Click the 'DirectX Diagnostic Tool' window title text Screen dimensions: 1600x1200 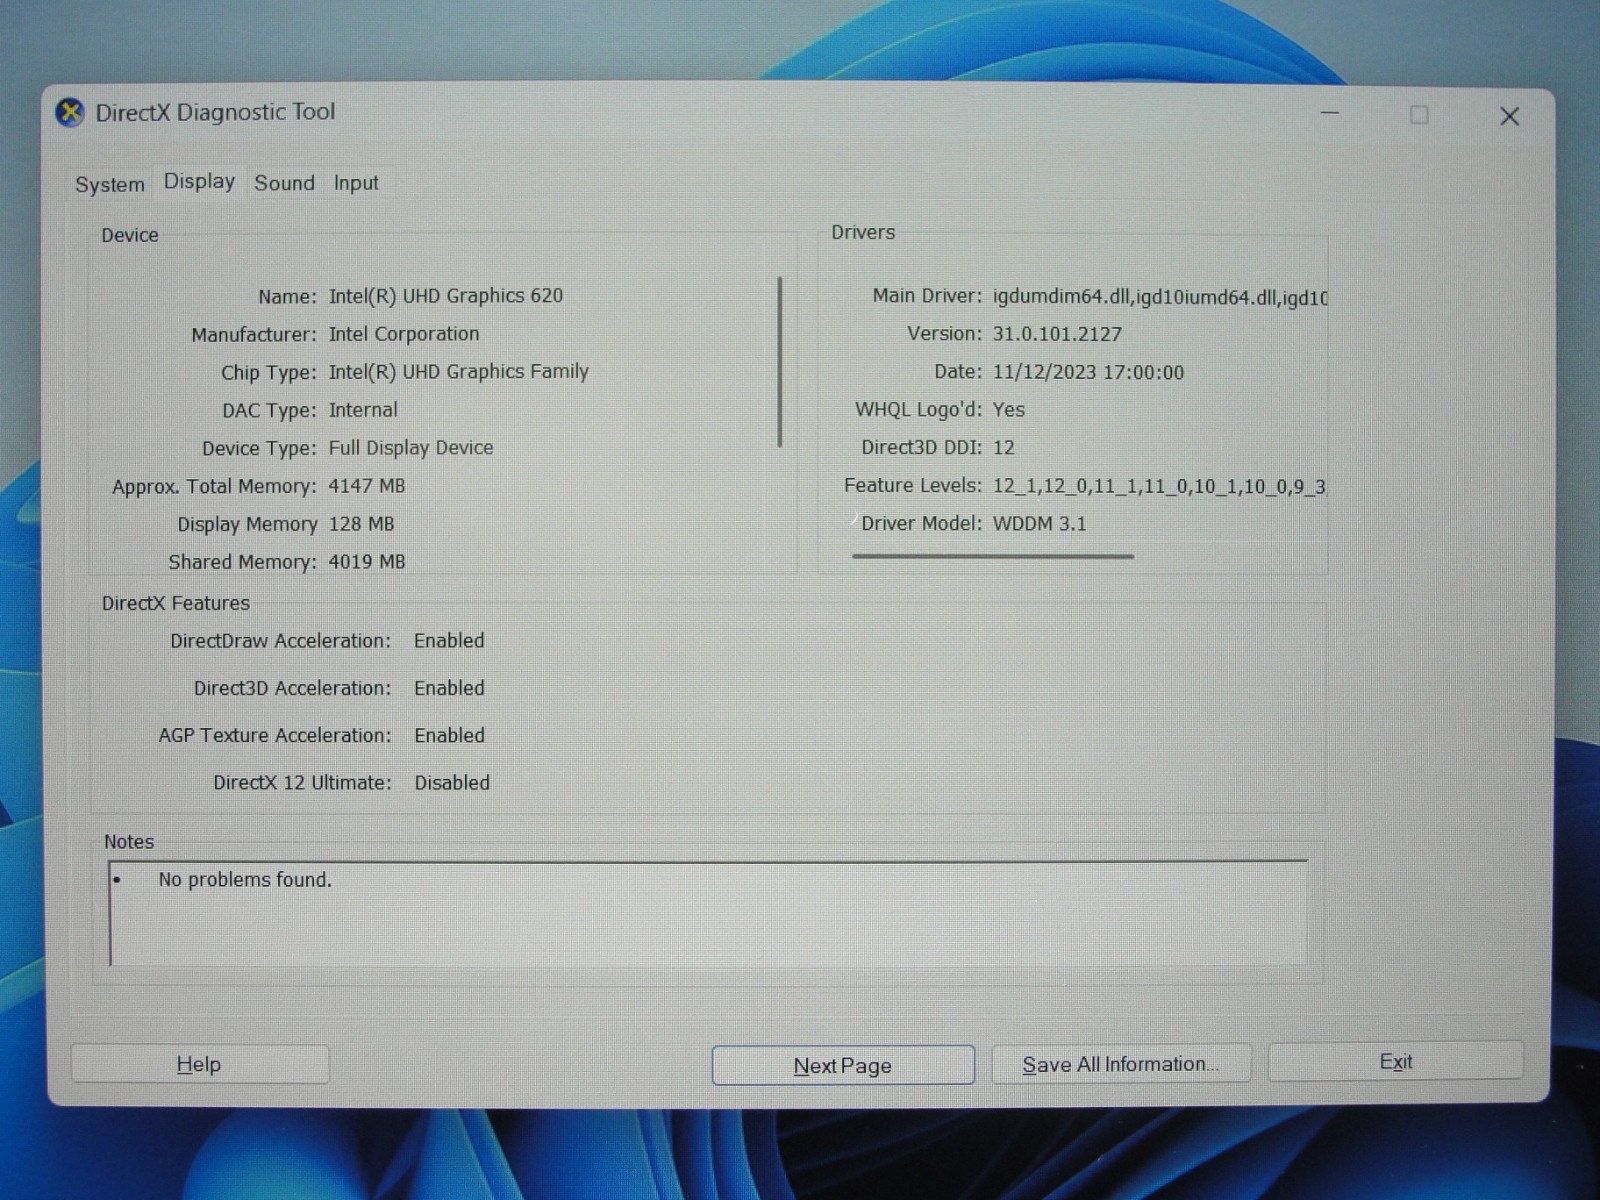coord(215,112)
